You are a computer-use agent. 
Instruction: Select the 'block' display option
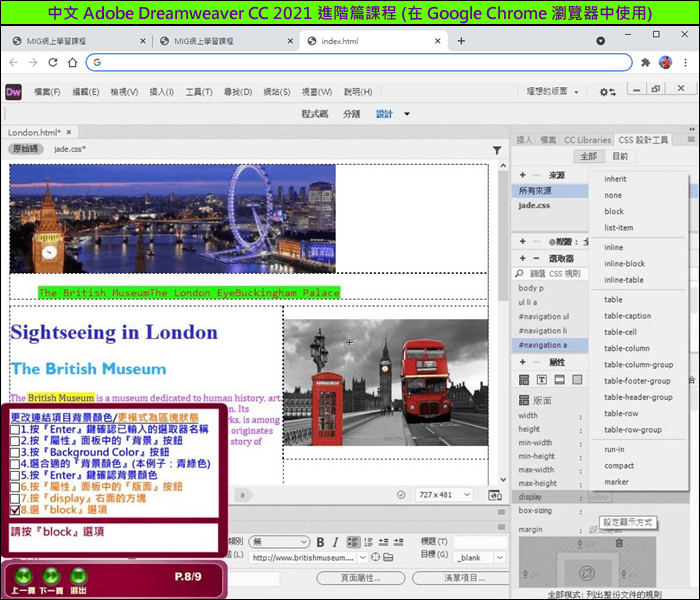[x=614, y=212]
